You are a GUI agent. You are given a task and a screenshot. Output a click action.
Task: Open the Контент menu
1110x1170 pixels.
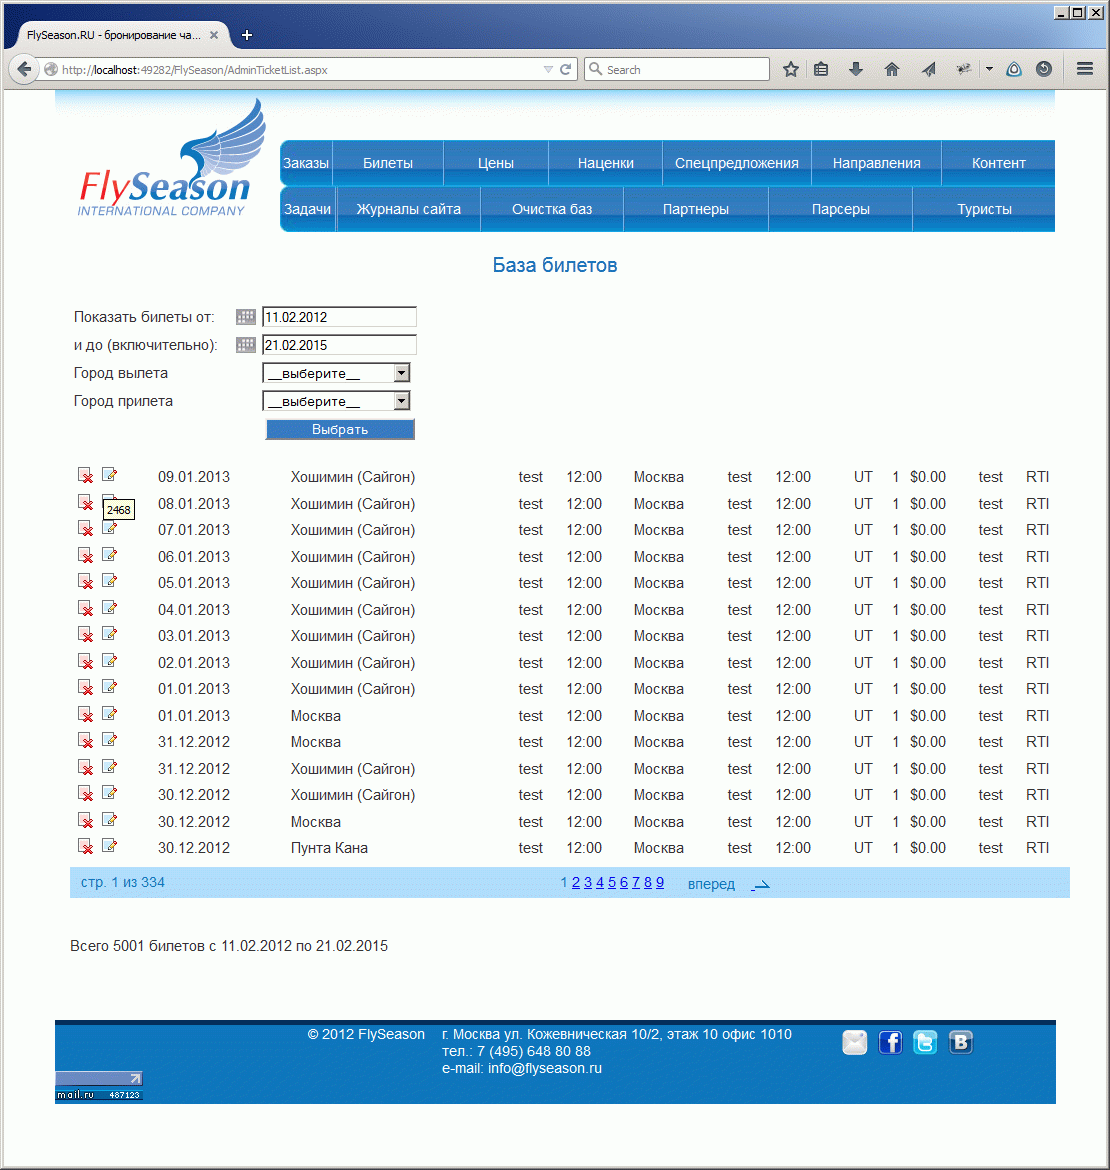(998, 163)
